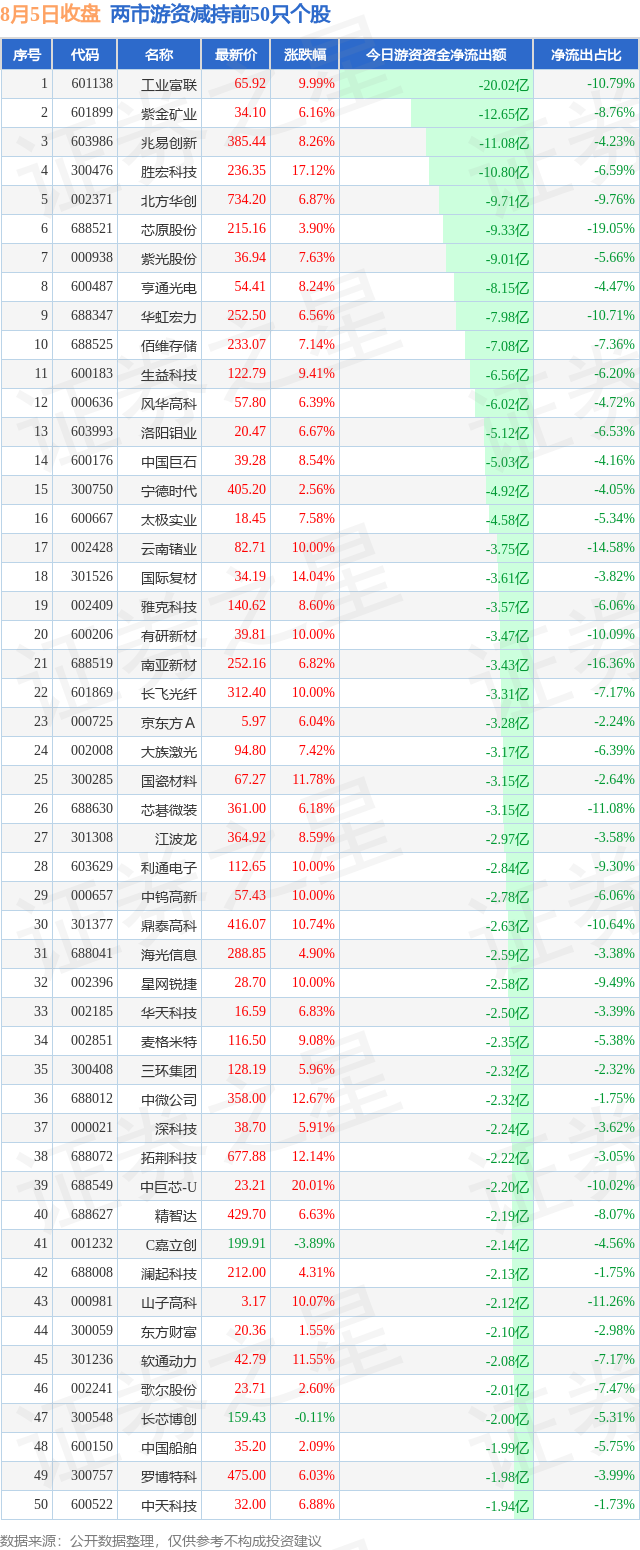
Task: Select the 序号 column header
Action: pyautogui.click(x=27, y=55)
